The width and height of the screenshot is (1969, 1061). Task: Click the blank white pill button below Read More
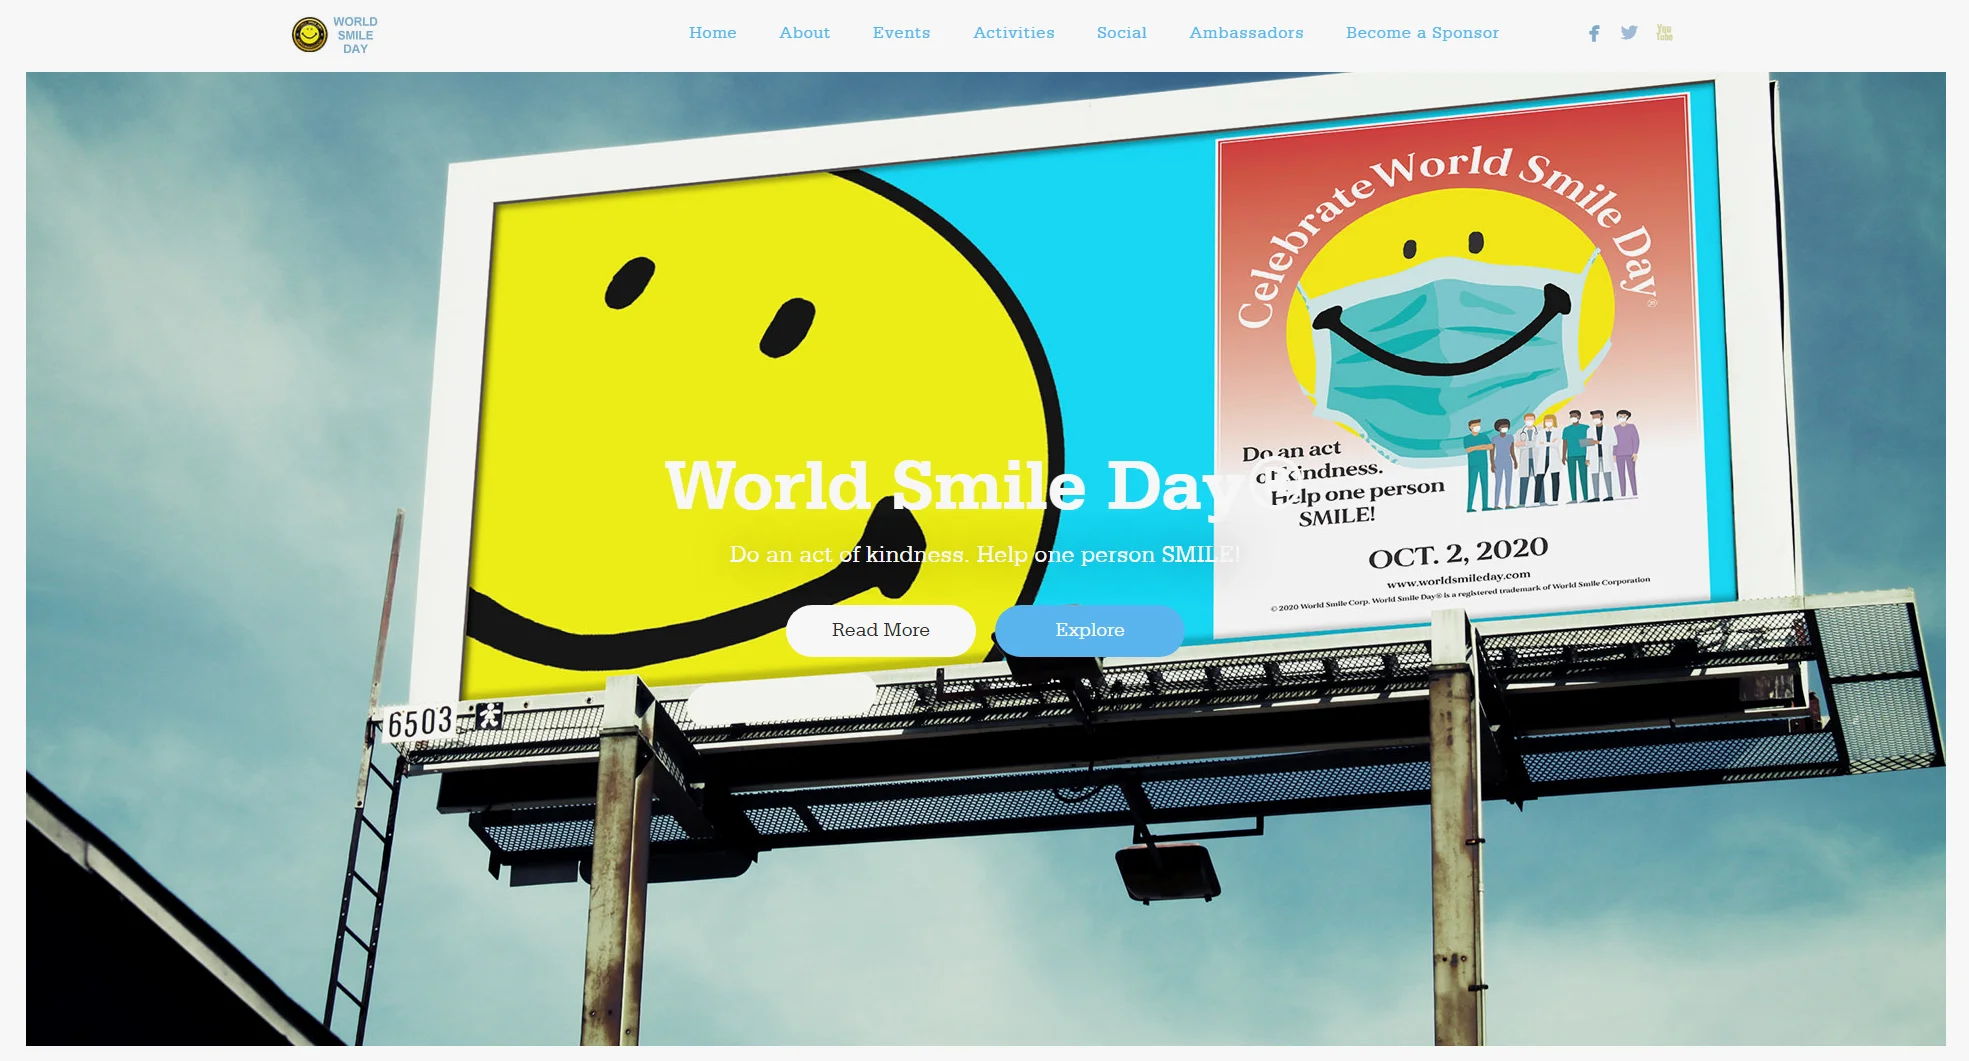point(782,698)
